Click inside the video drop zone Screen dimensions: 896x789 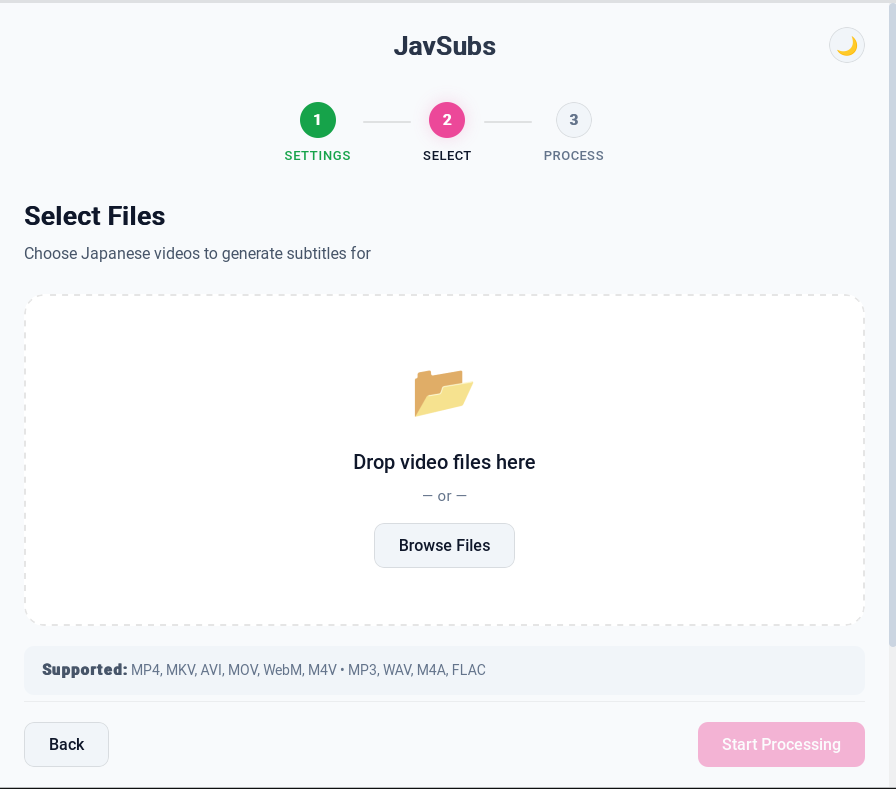[x=444, y=459]
